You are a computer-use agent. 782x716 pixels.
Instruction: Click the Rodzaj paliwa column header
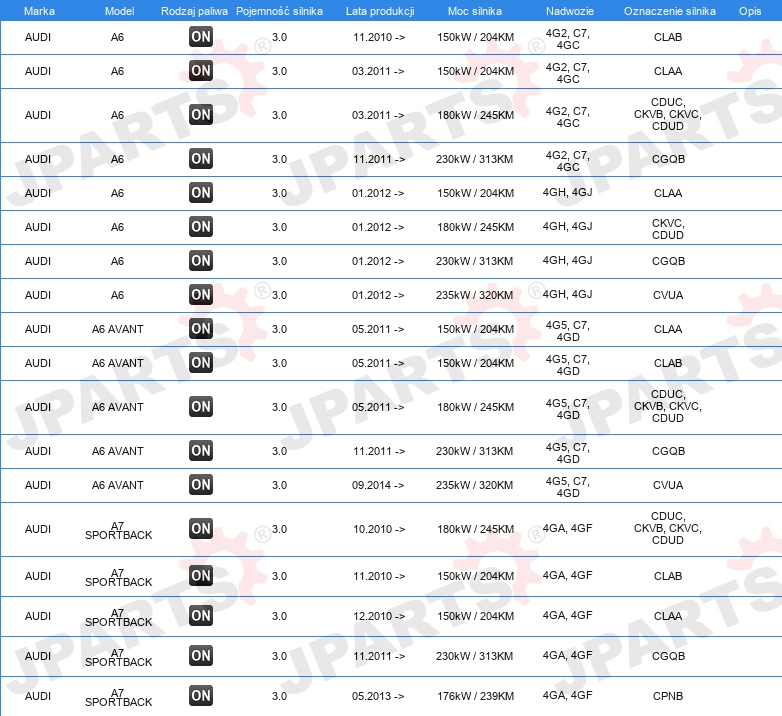point(195,11)
